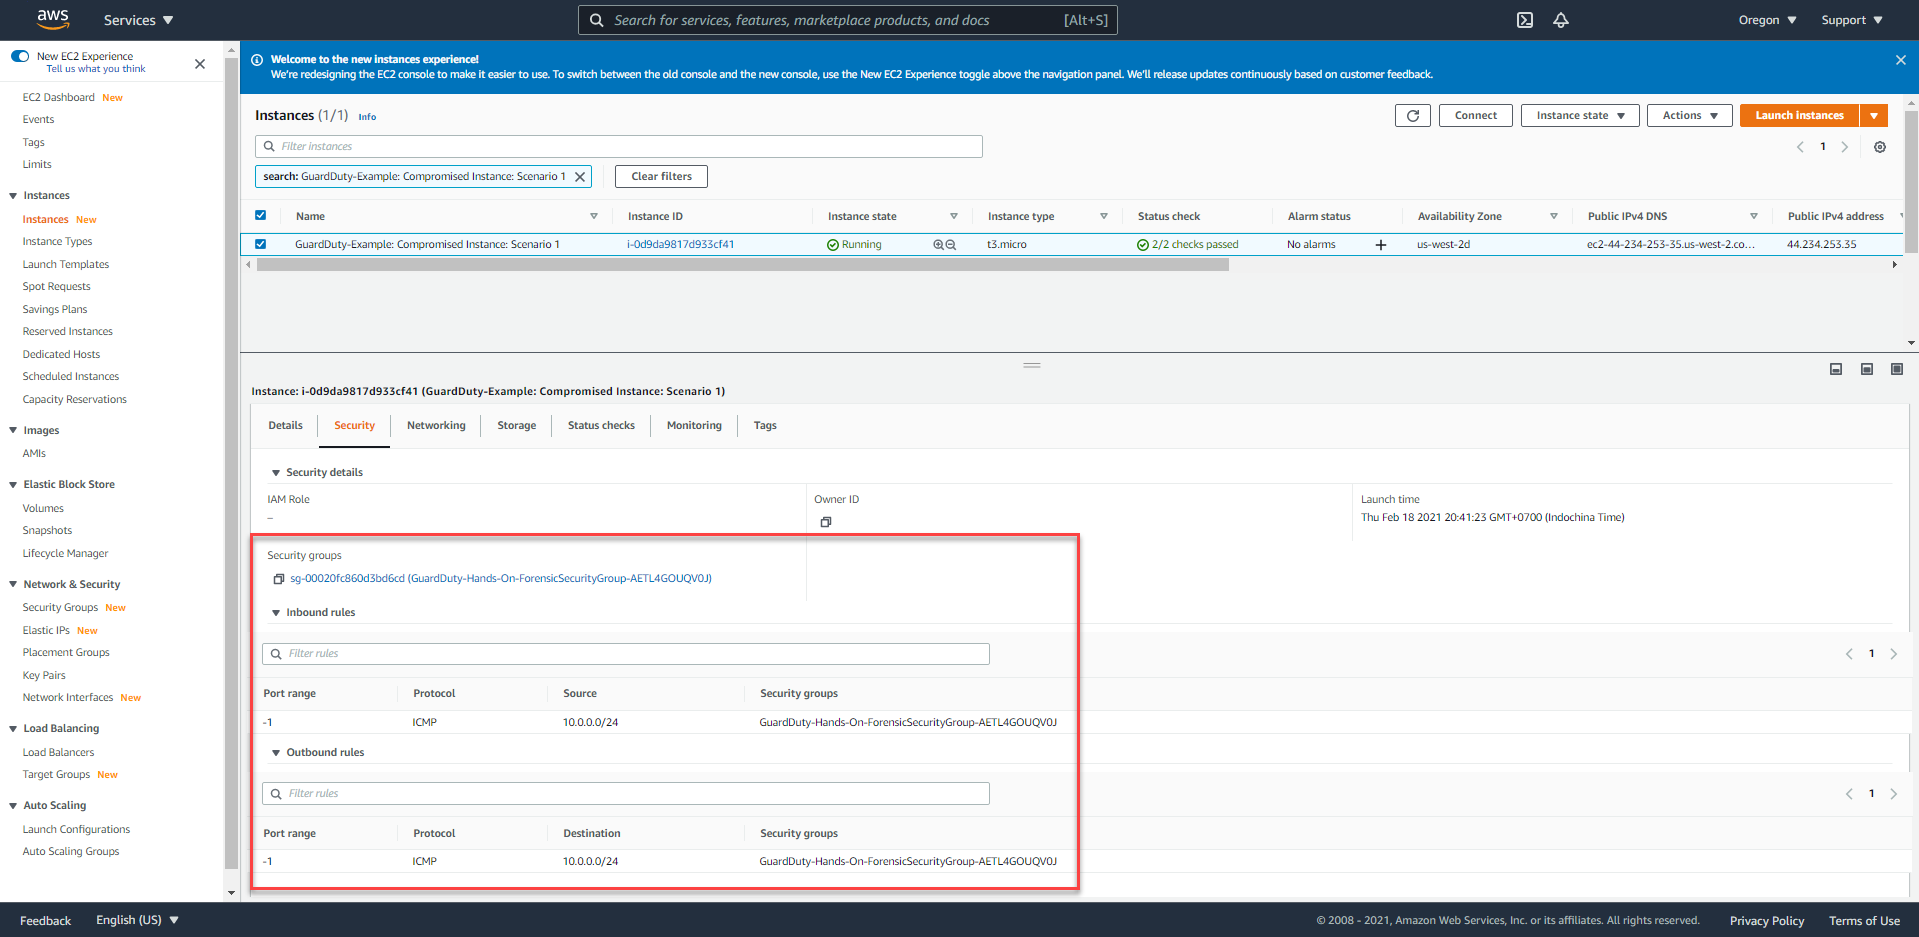Open Privacy Policy footer link
This screenshot has width=1919, height=937.
coord(1767,921)
